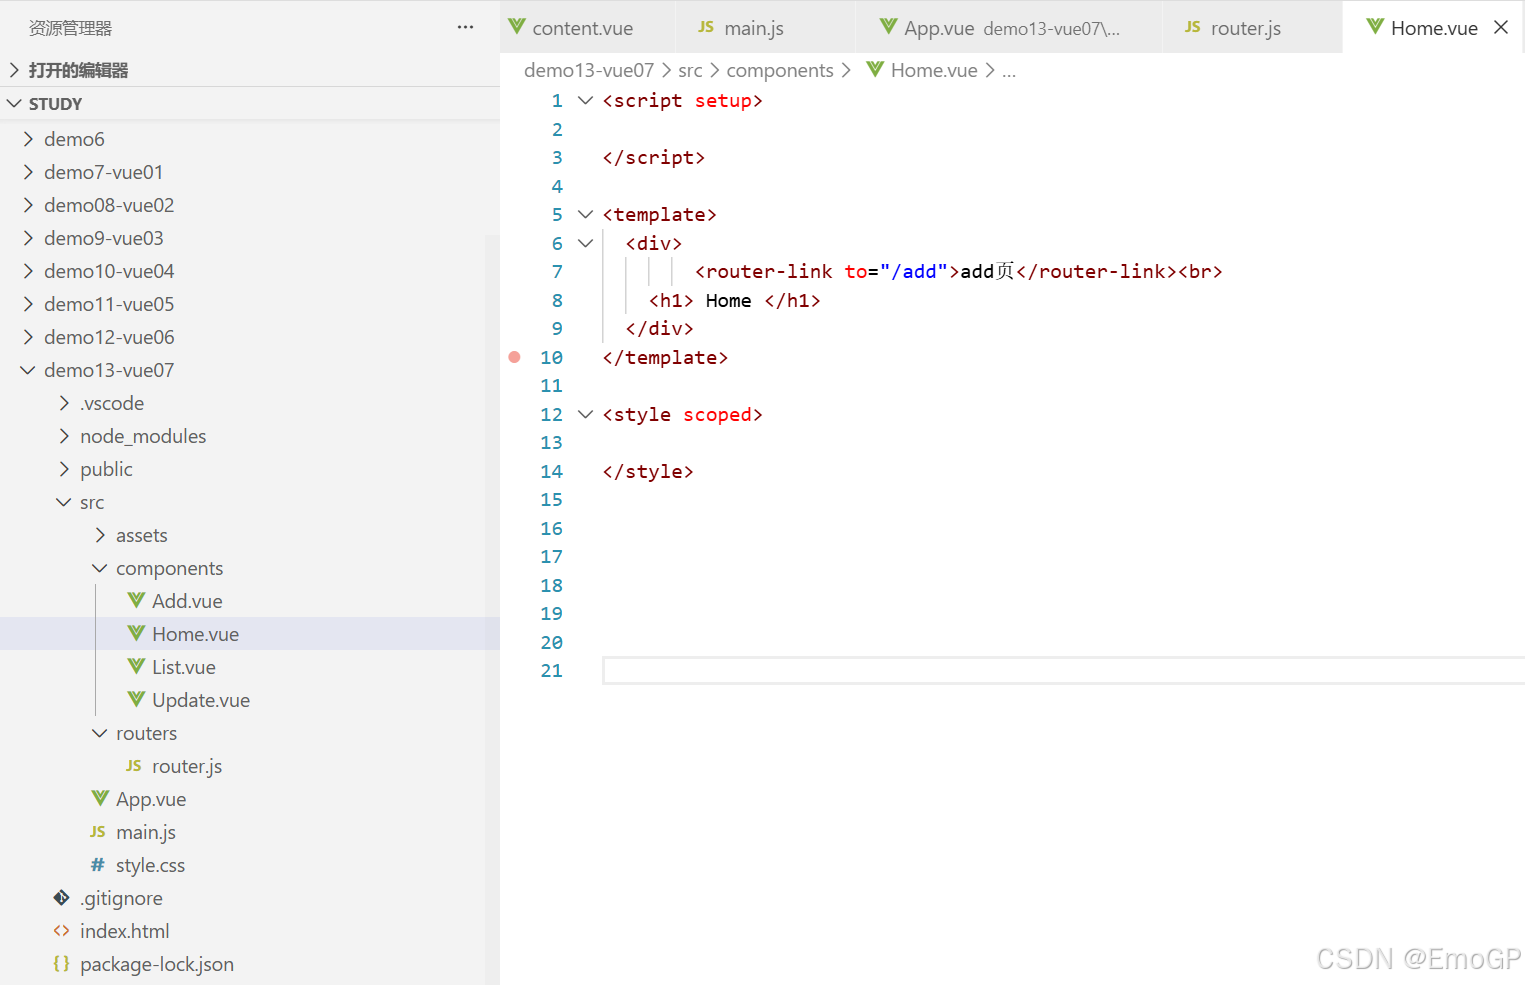Image resolution: width=1525 pixels, height=985 pixels.
Task: Click line number 7 in the gutter
Action: pos(557,271)
